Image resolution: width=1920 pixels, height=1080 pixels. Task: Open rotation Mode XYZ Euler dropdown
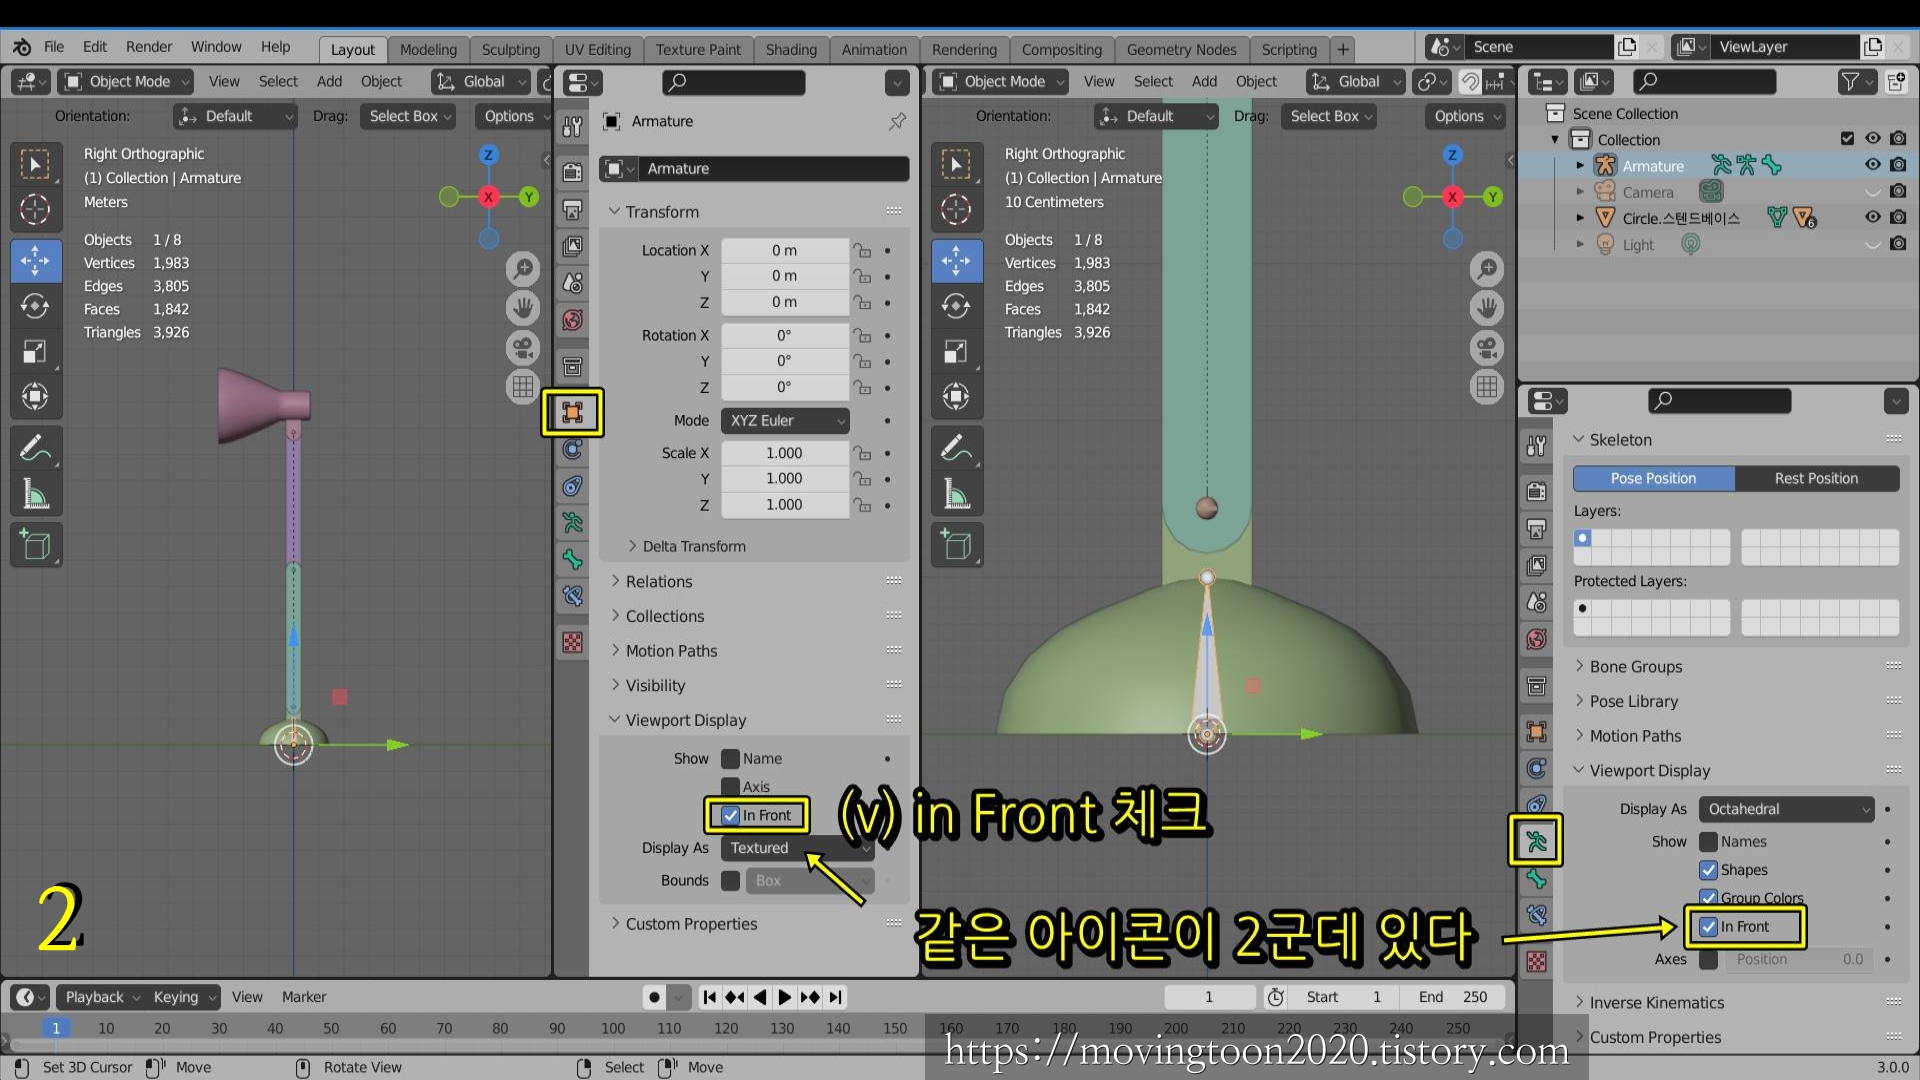pyautogui.click(x=785, y=421)
